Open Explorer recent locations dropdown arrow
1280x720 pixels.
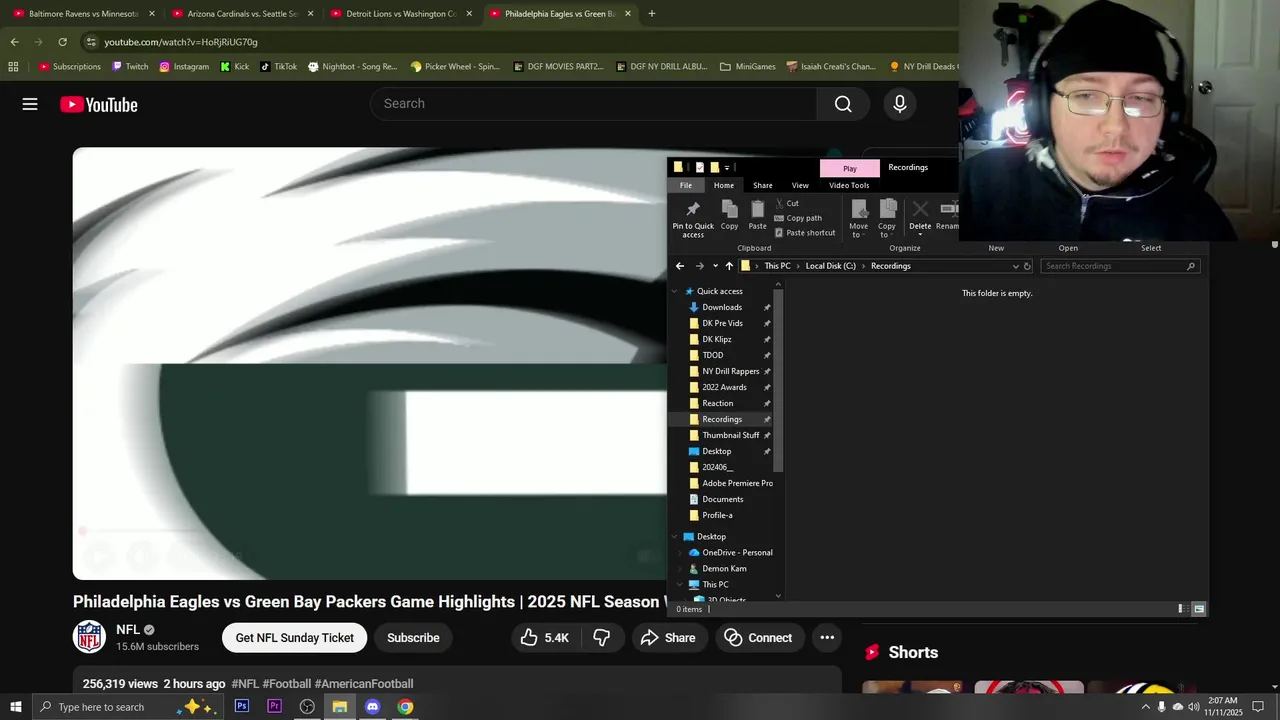pyautogui.click(x=714, y=266)
